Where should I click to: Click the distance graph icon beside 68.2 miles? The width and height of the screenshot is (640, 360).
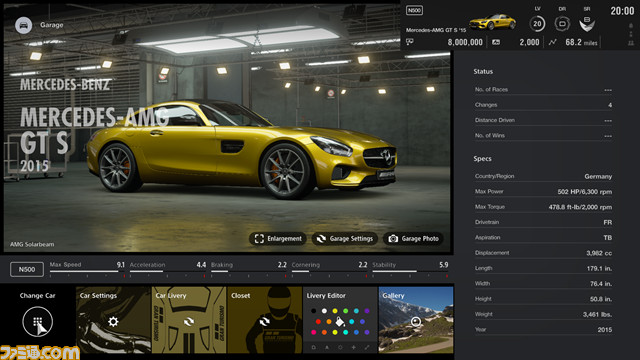552,42
